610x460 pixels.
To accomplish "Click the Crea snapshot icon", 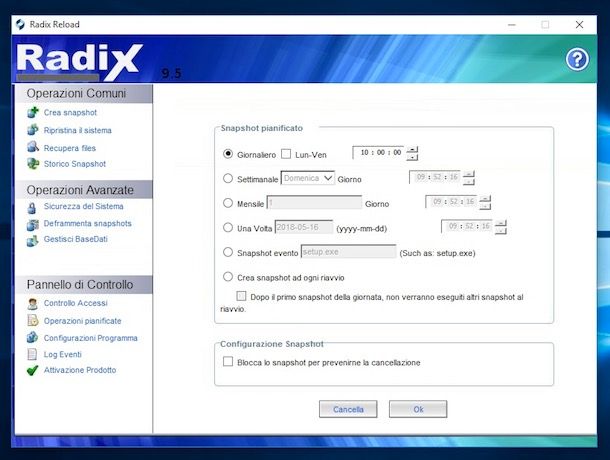I will [x=33, y=112].
